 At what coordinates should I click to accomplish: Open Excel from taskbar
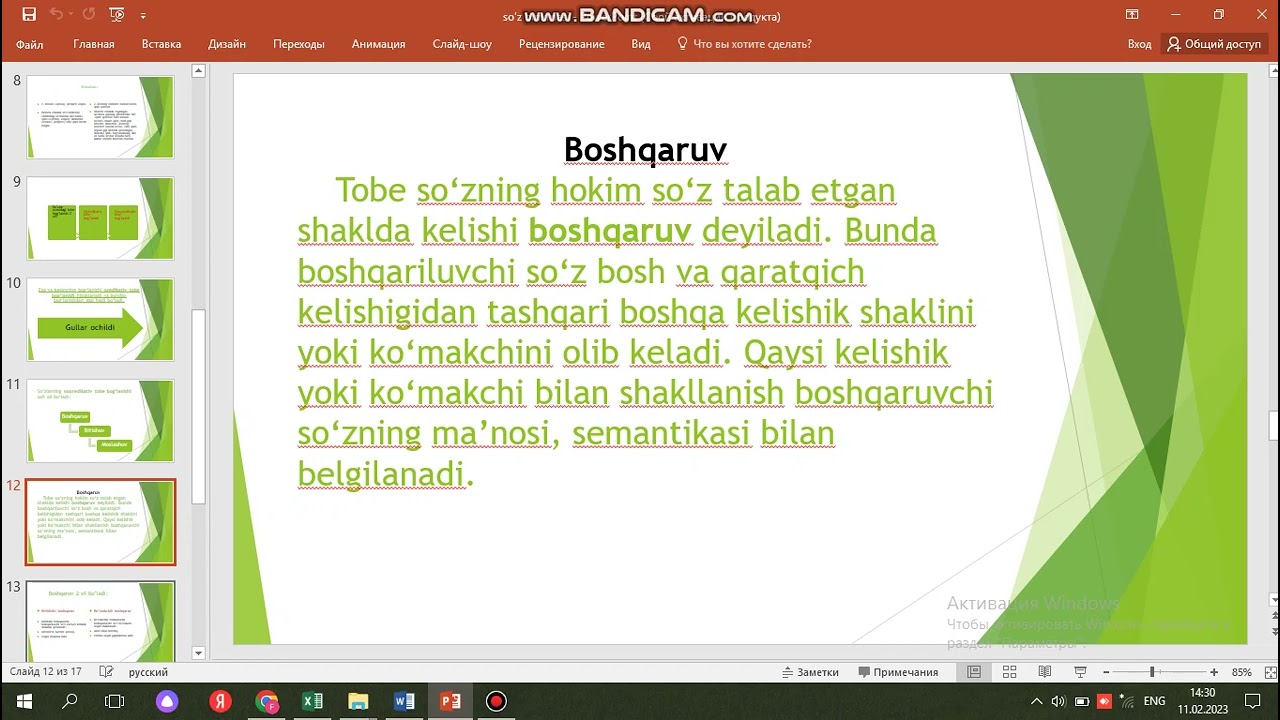coord(312,701)
